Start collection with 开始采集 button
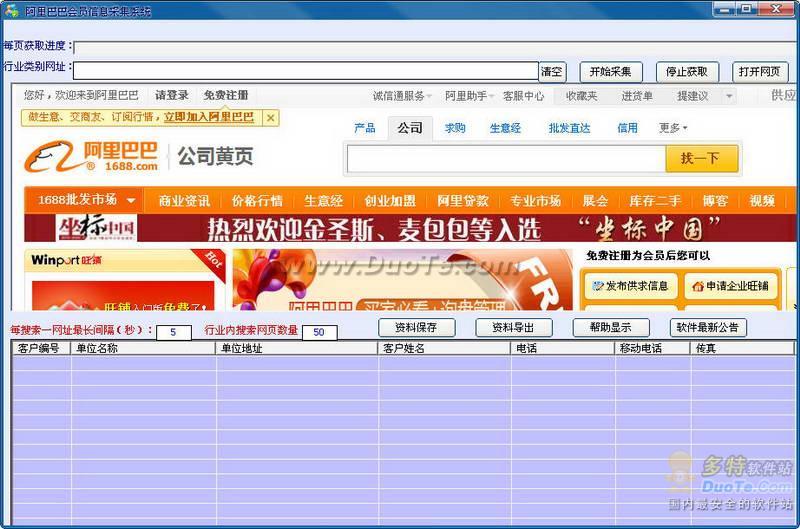The width and height of the screenshot is (800, 529). [x=611, y=72]
